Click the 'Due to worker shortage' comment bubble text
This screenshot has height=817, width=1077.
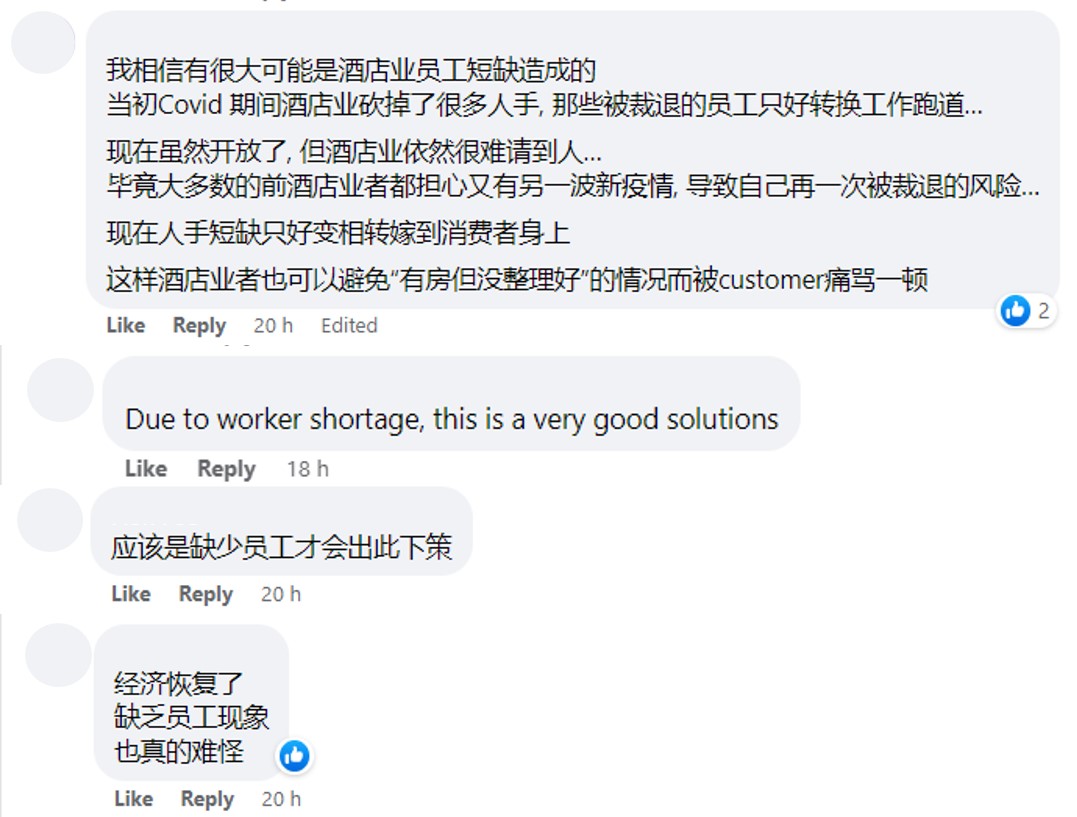pyautogui.click(x=452, y=419)
